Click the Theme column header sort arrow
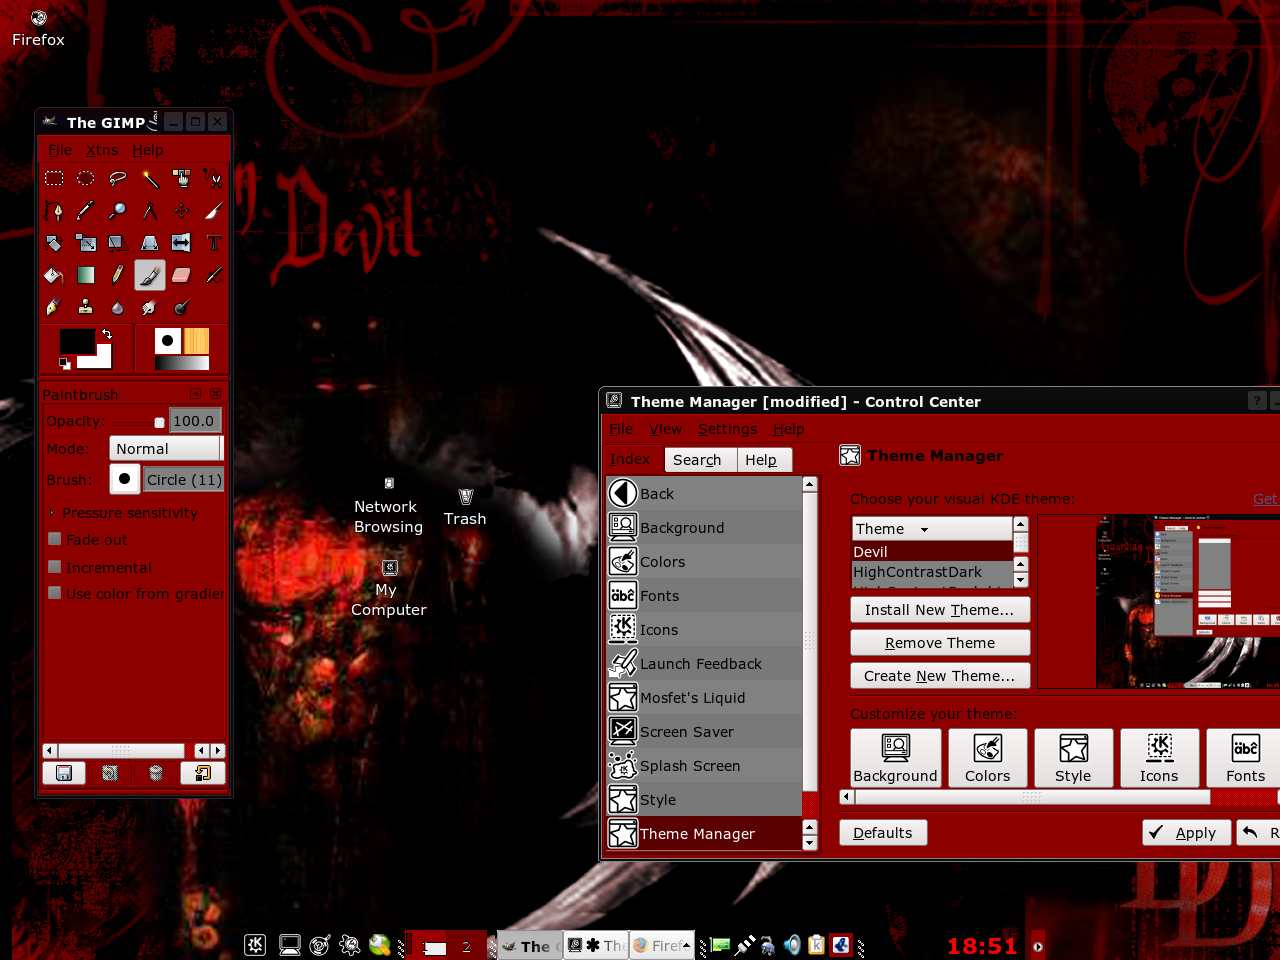The width and height of the screenshot is (1280, 960). tap(924, 529)
